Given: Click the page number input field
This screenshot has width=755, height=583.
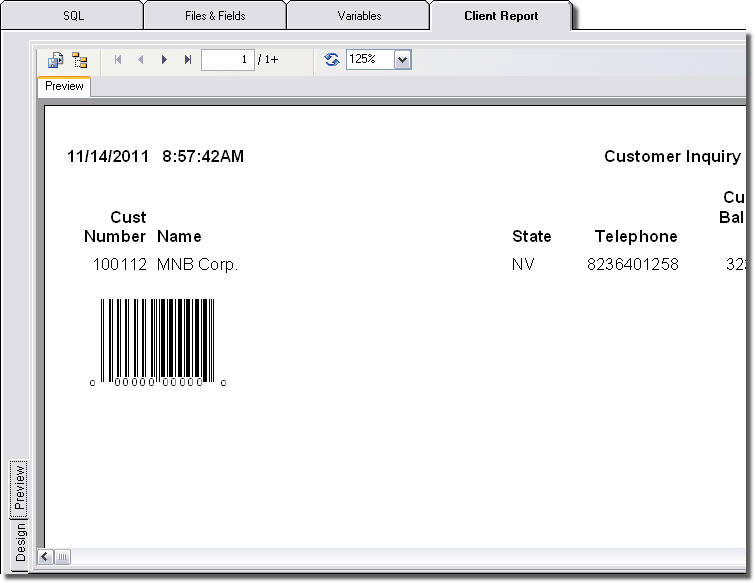Looking at the screenshot, I should 227,60.
